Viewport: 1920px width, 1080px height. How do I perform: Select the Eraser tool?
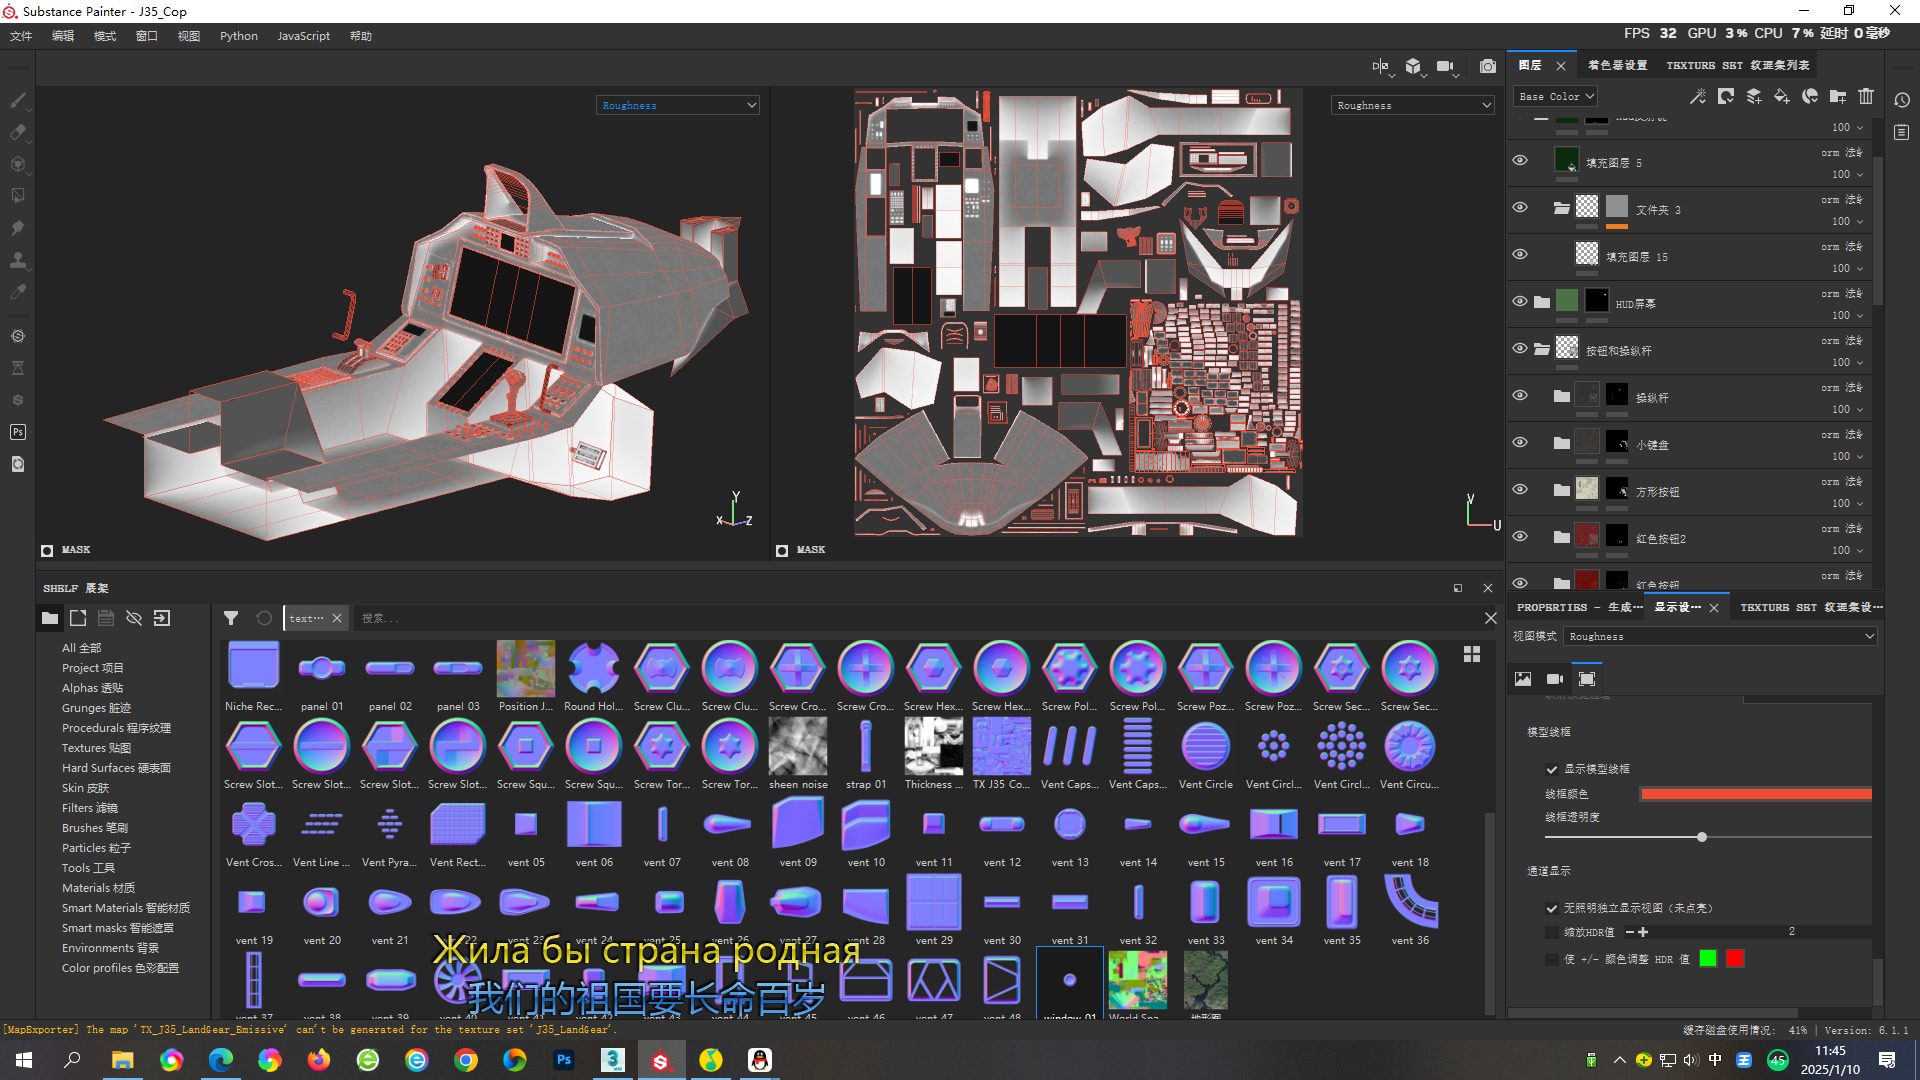18,132
